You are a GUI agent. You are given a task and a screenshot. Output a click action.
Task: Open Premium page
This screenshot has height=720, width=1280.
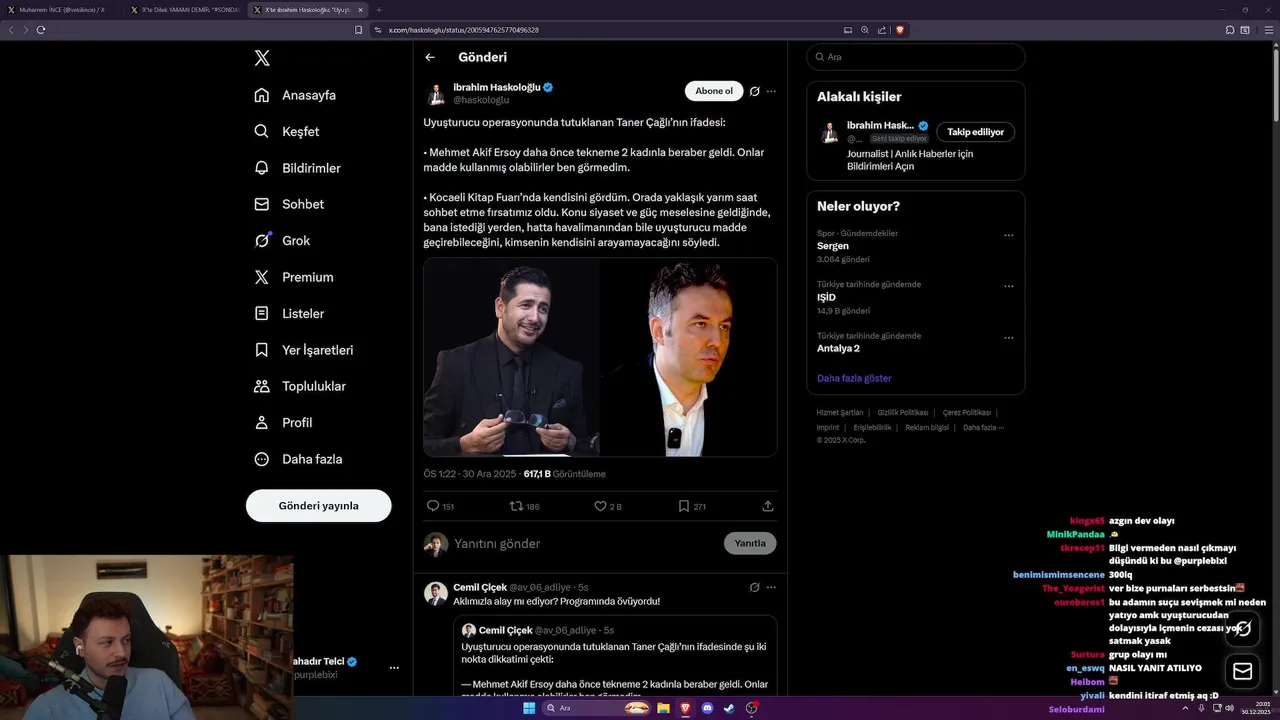coord(294,277)
